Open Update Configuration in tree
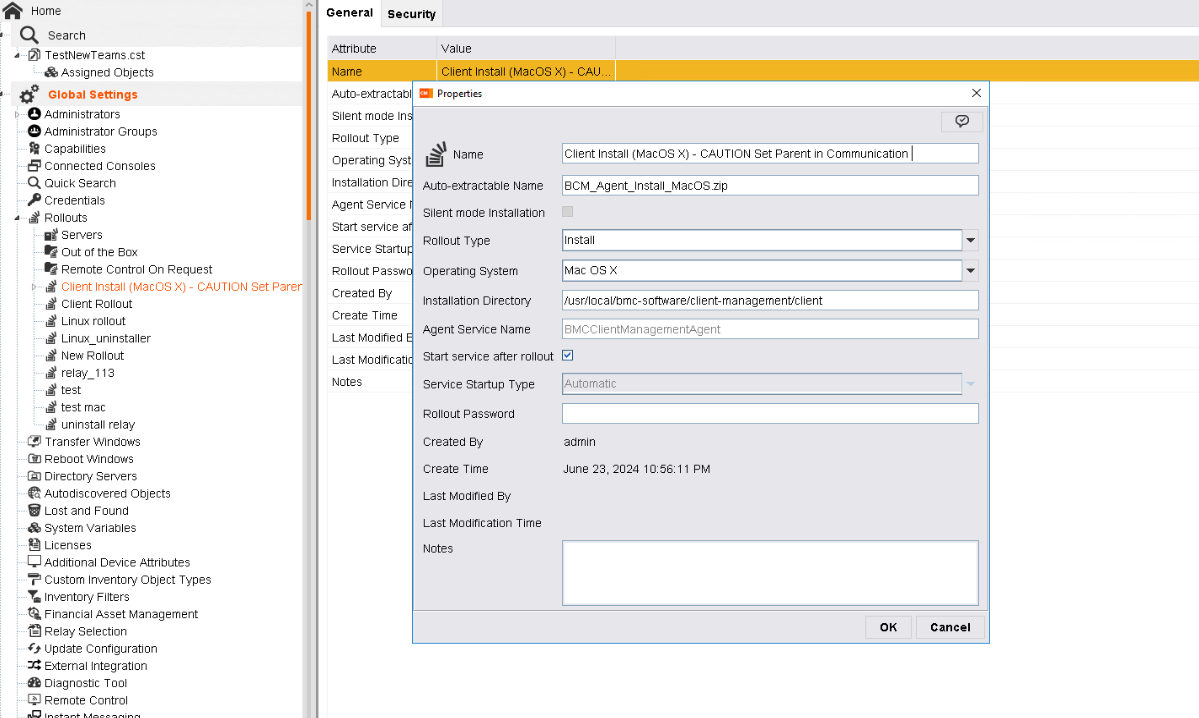 101,648
